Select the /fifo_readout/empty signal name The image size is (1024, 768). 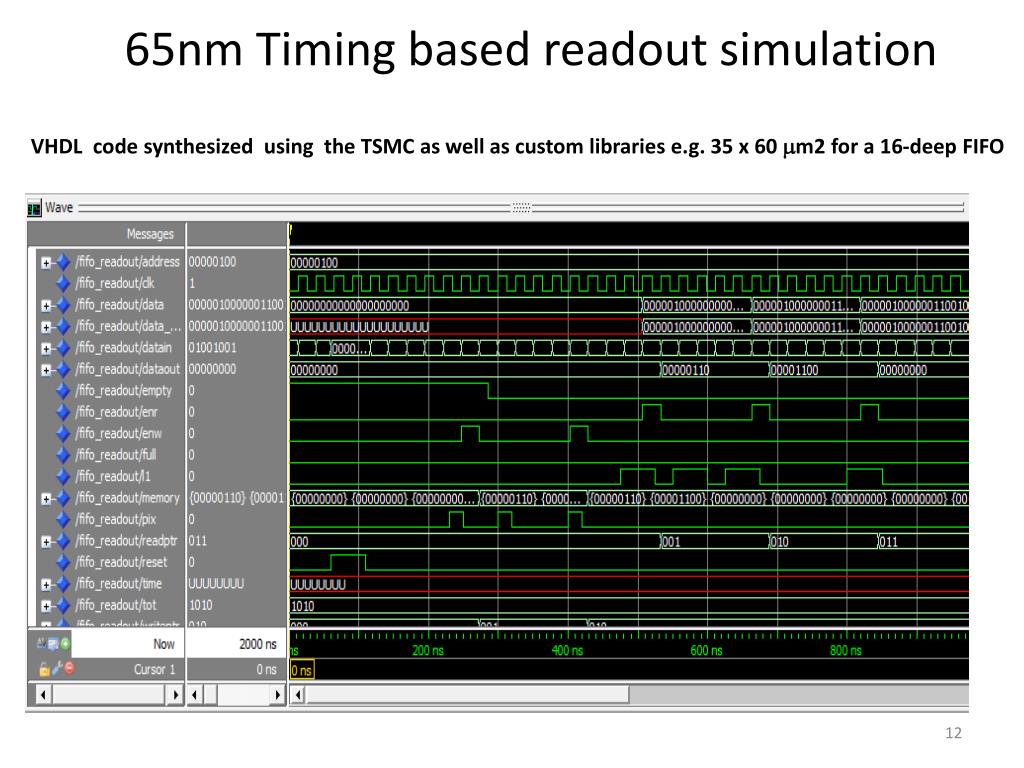pyautogui.click(x=123, y=391)
